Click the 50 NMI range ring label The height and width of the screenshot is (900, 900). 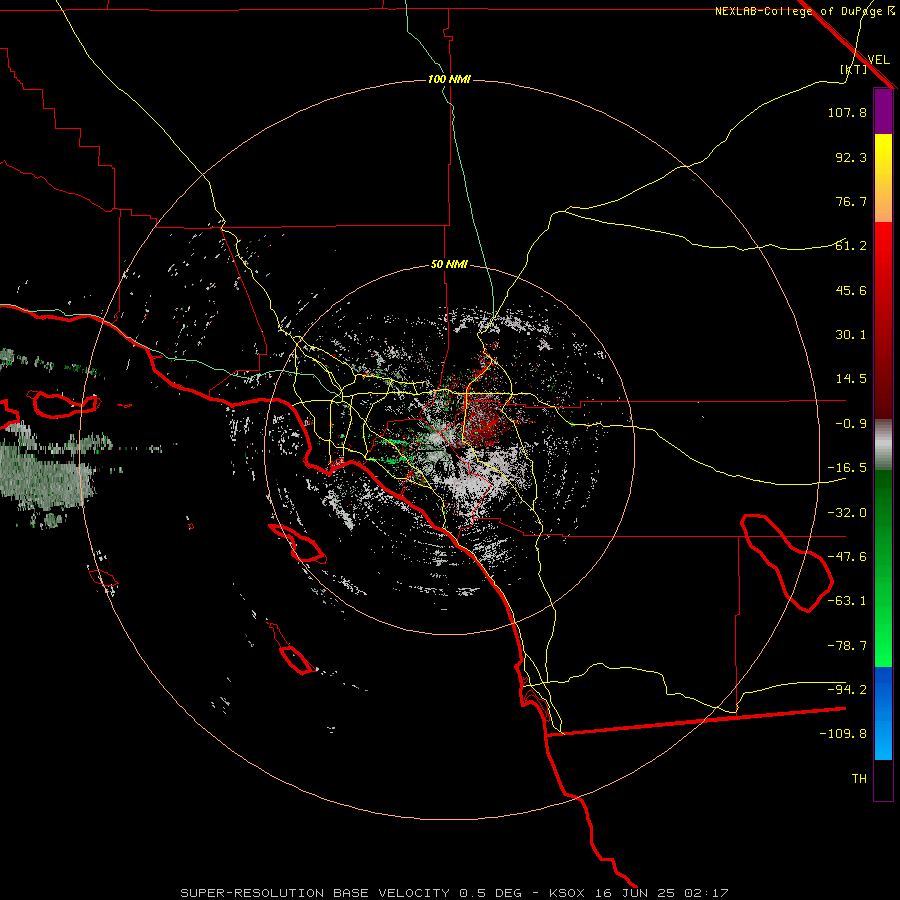pyautogui.click(x=449, y=264)
